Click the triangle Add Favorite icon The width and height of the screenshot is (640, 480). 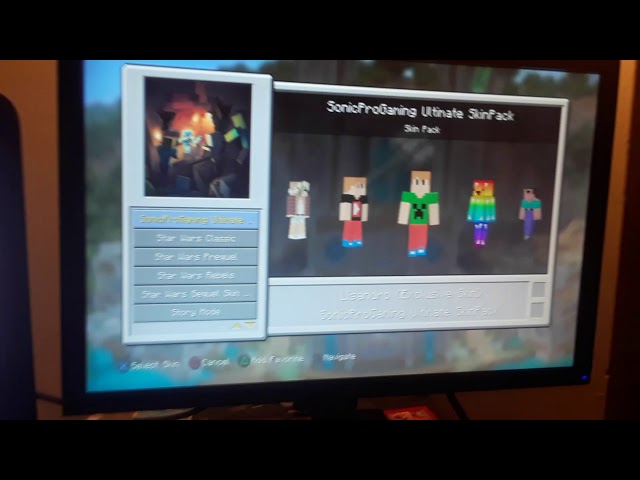[x=244, y=361]
